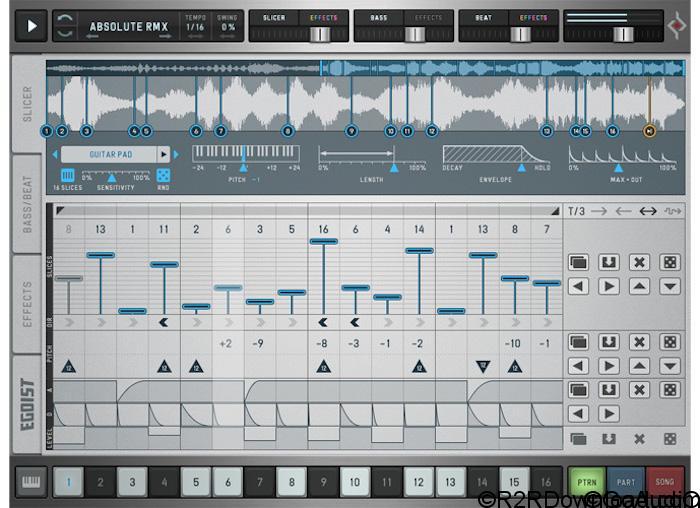Copy the attack/decay envelope lane
This screenshot has width=700, height=508.
point(578,390)
